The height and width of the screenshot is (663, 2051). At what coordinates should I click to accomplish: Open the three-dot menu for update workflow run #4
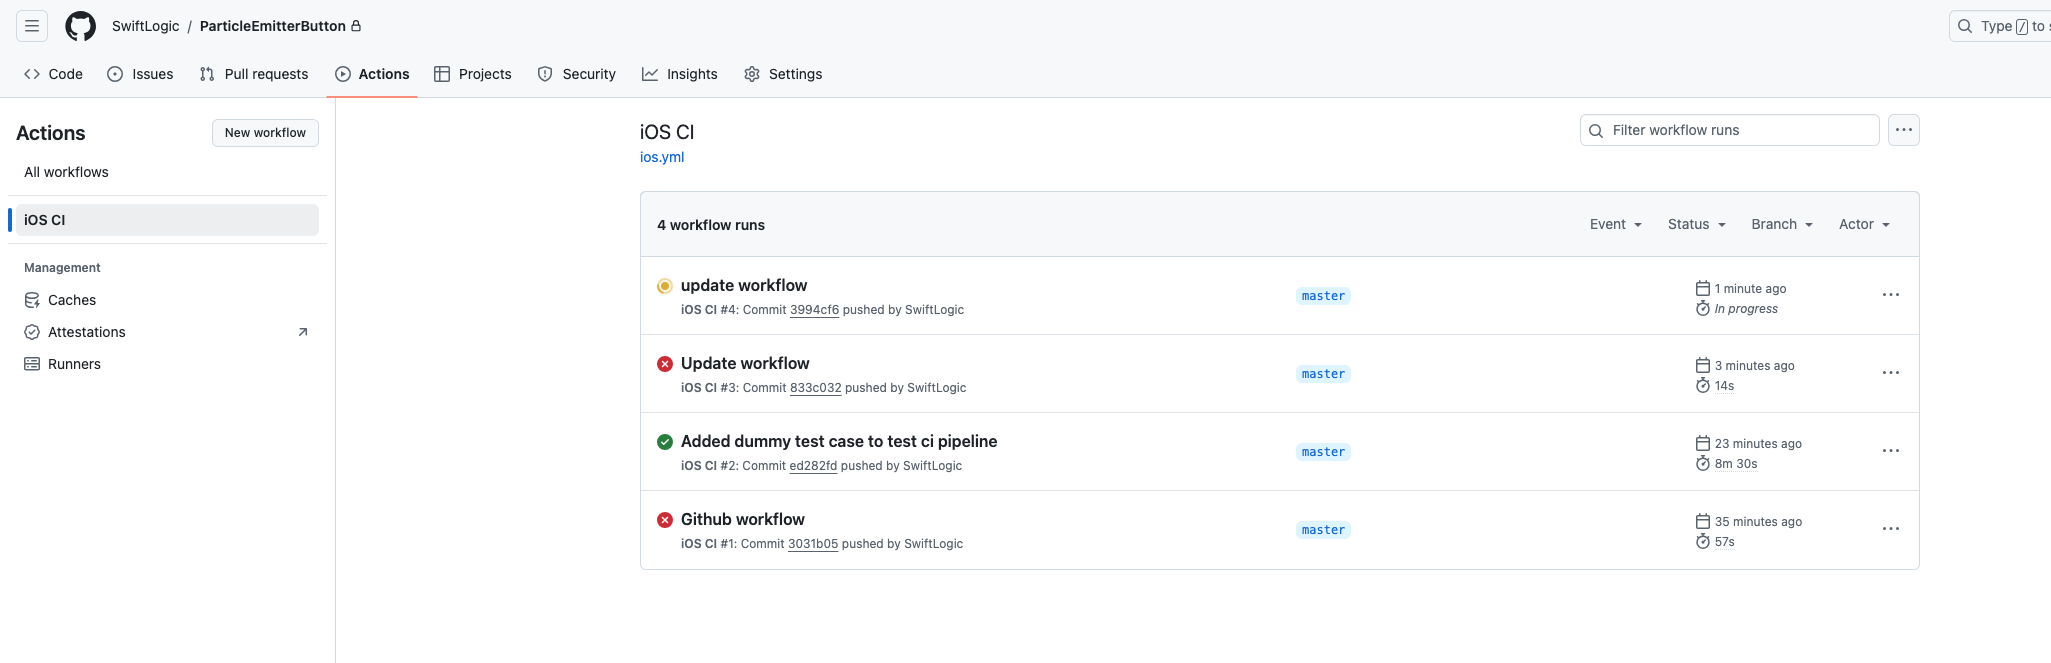[1890, 295]
